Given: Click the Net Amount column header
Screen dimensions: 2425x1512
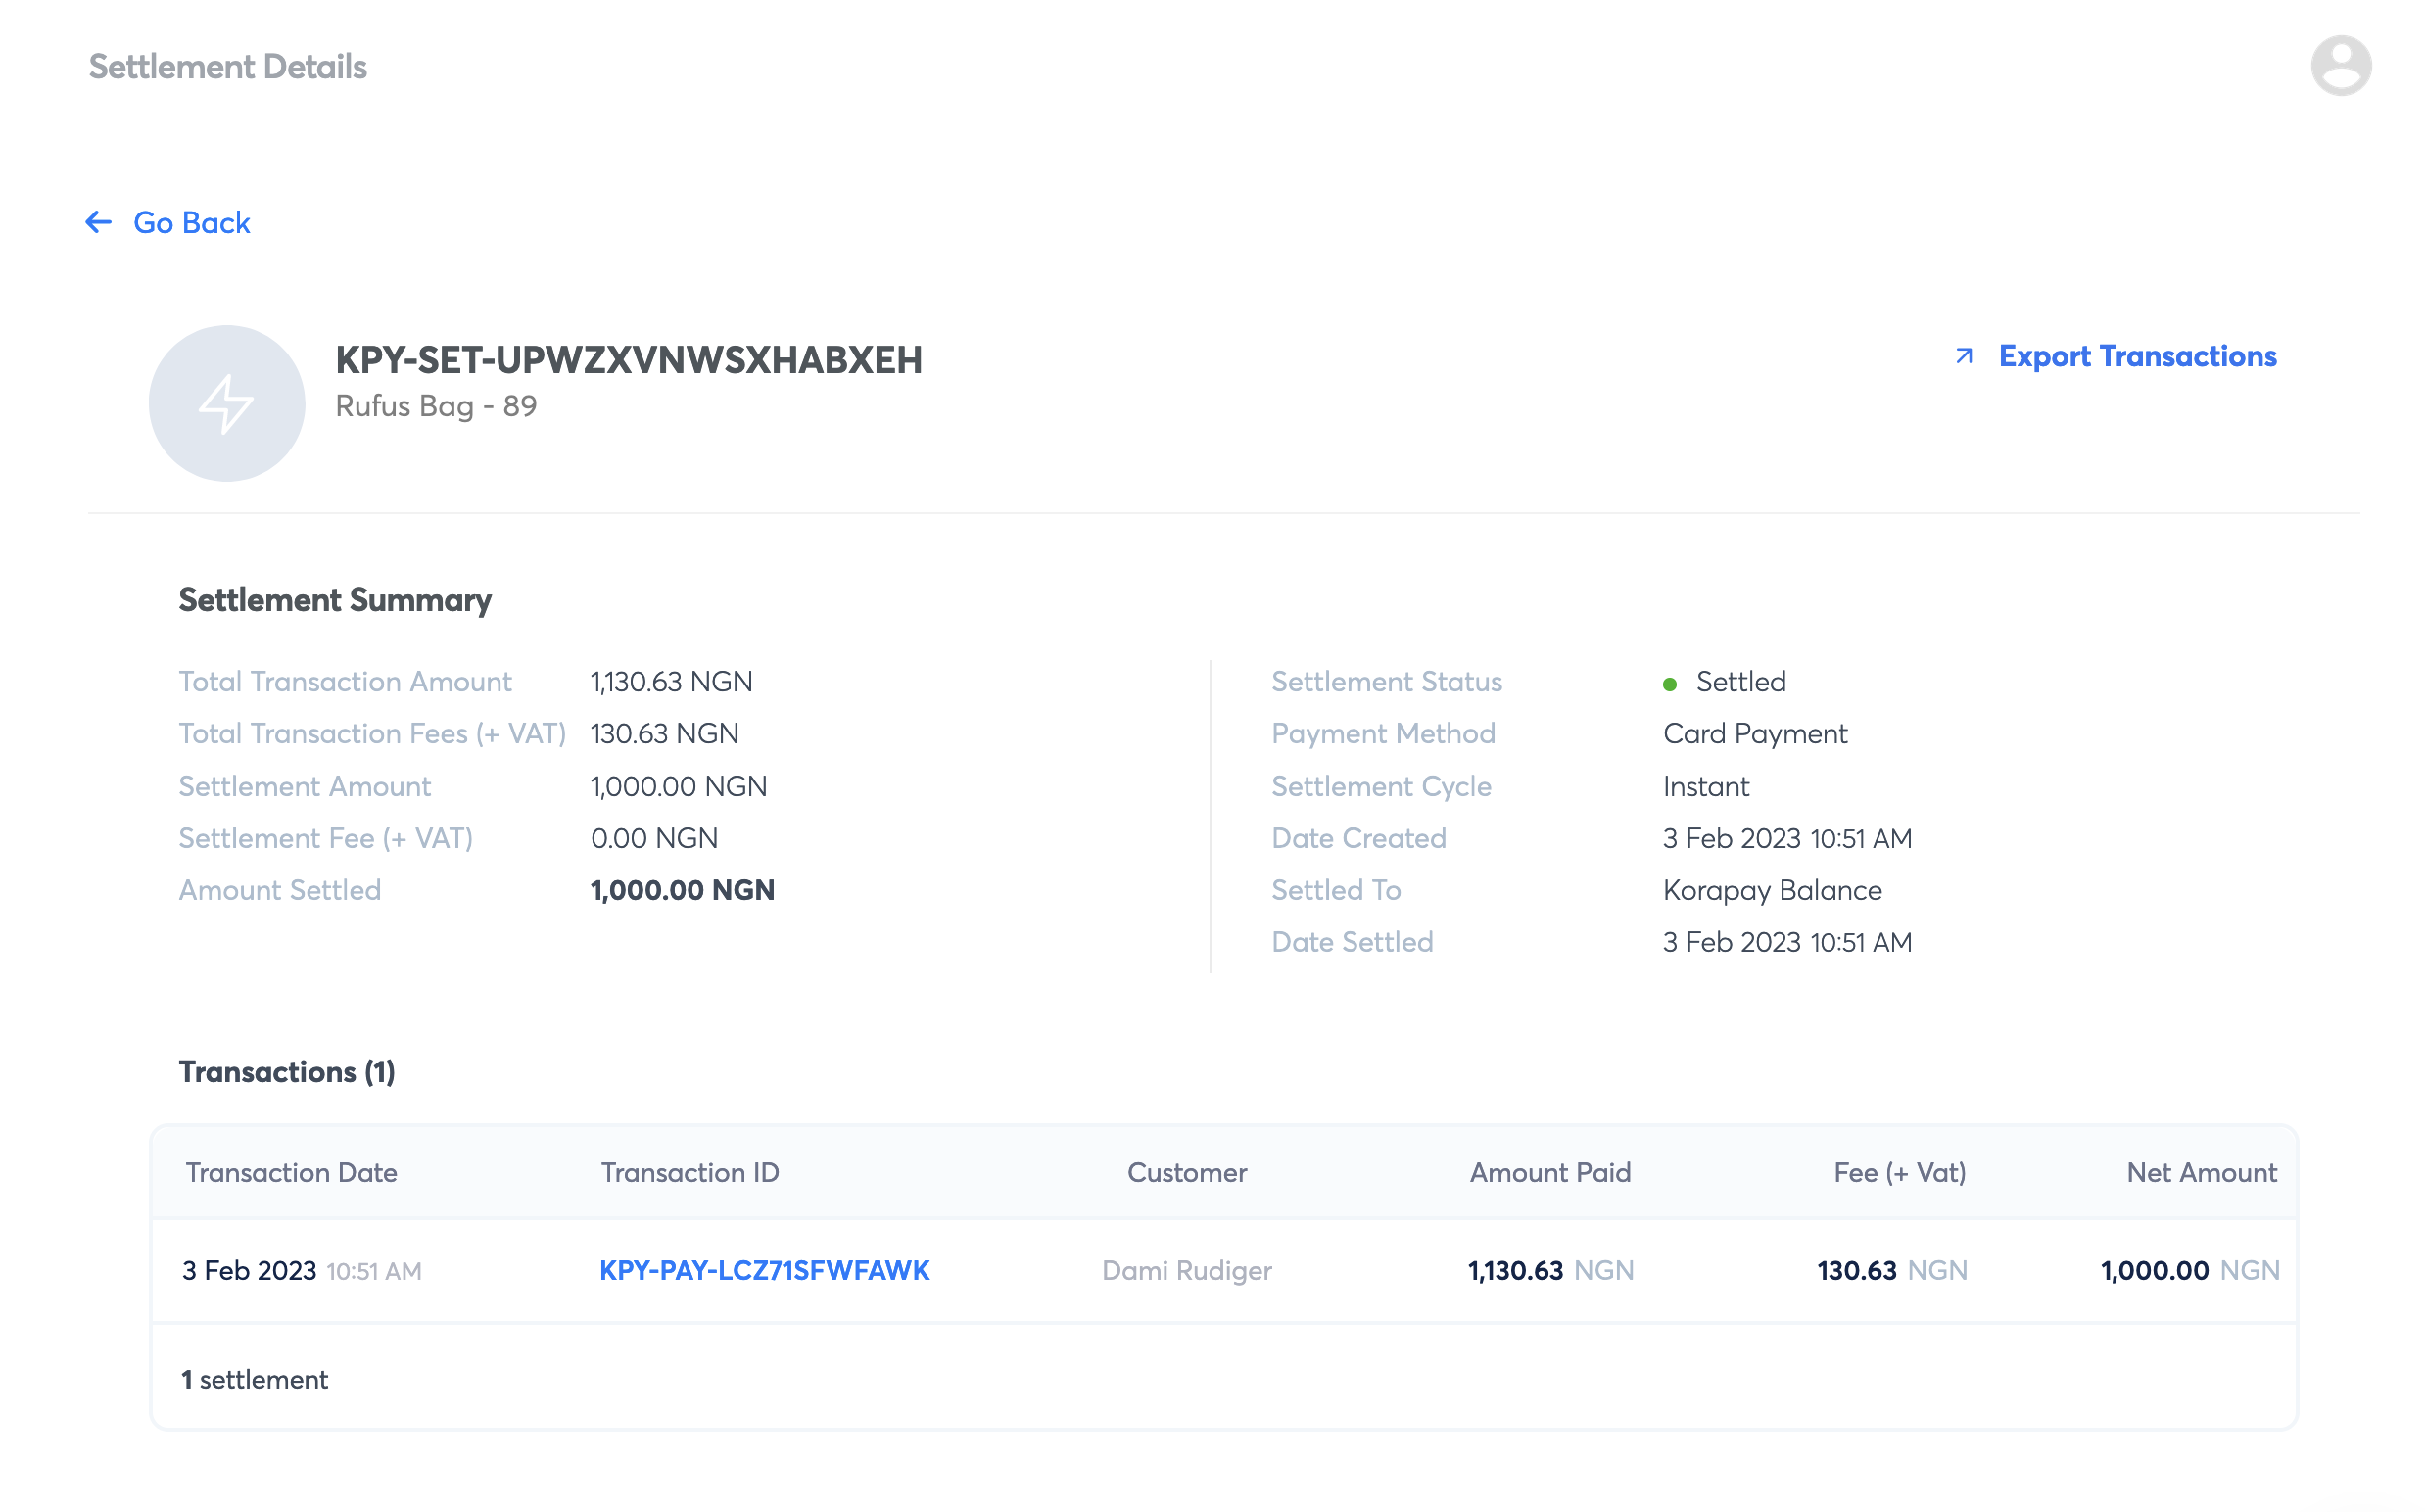Looking at the screenshot, I should (x=2200, y=1172).
